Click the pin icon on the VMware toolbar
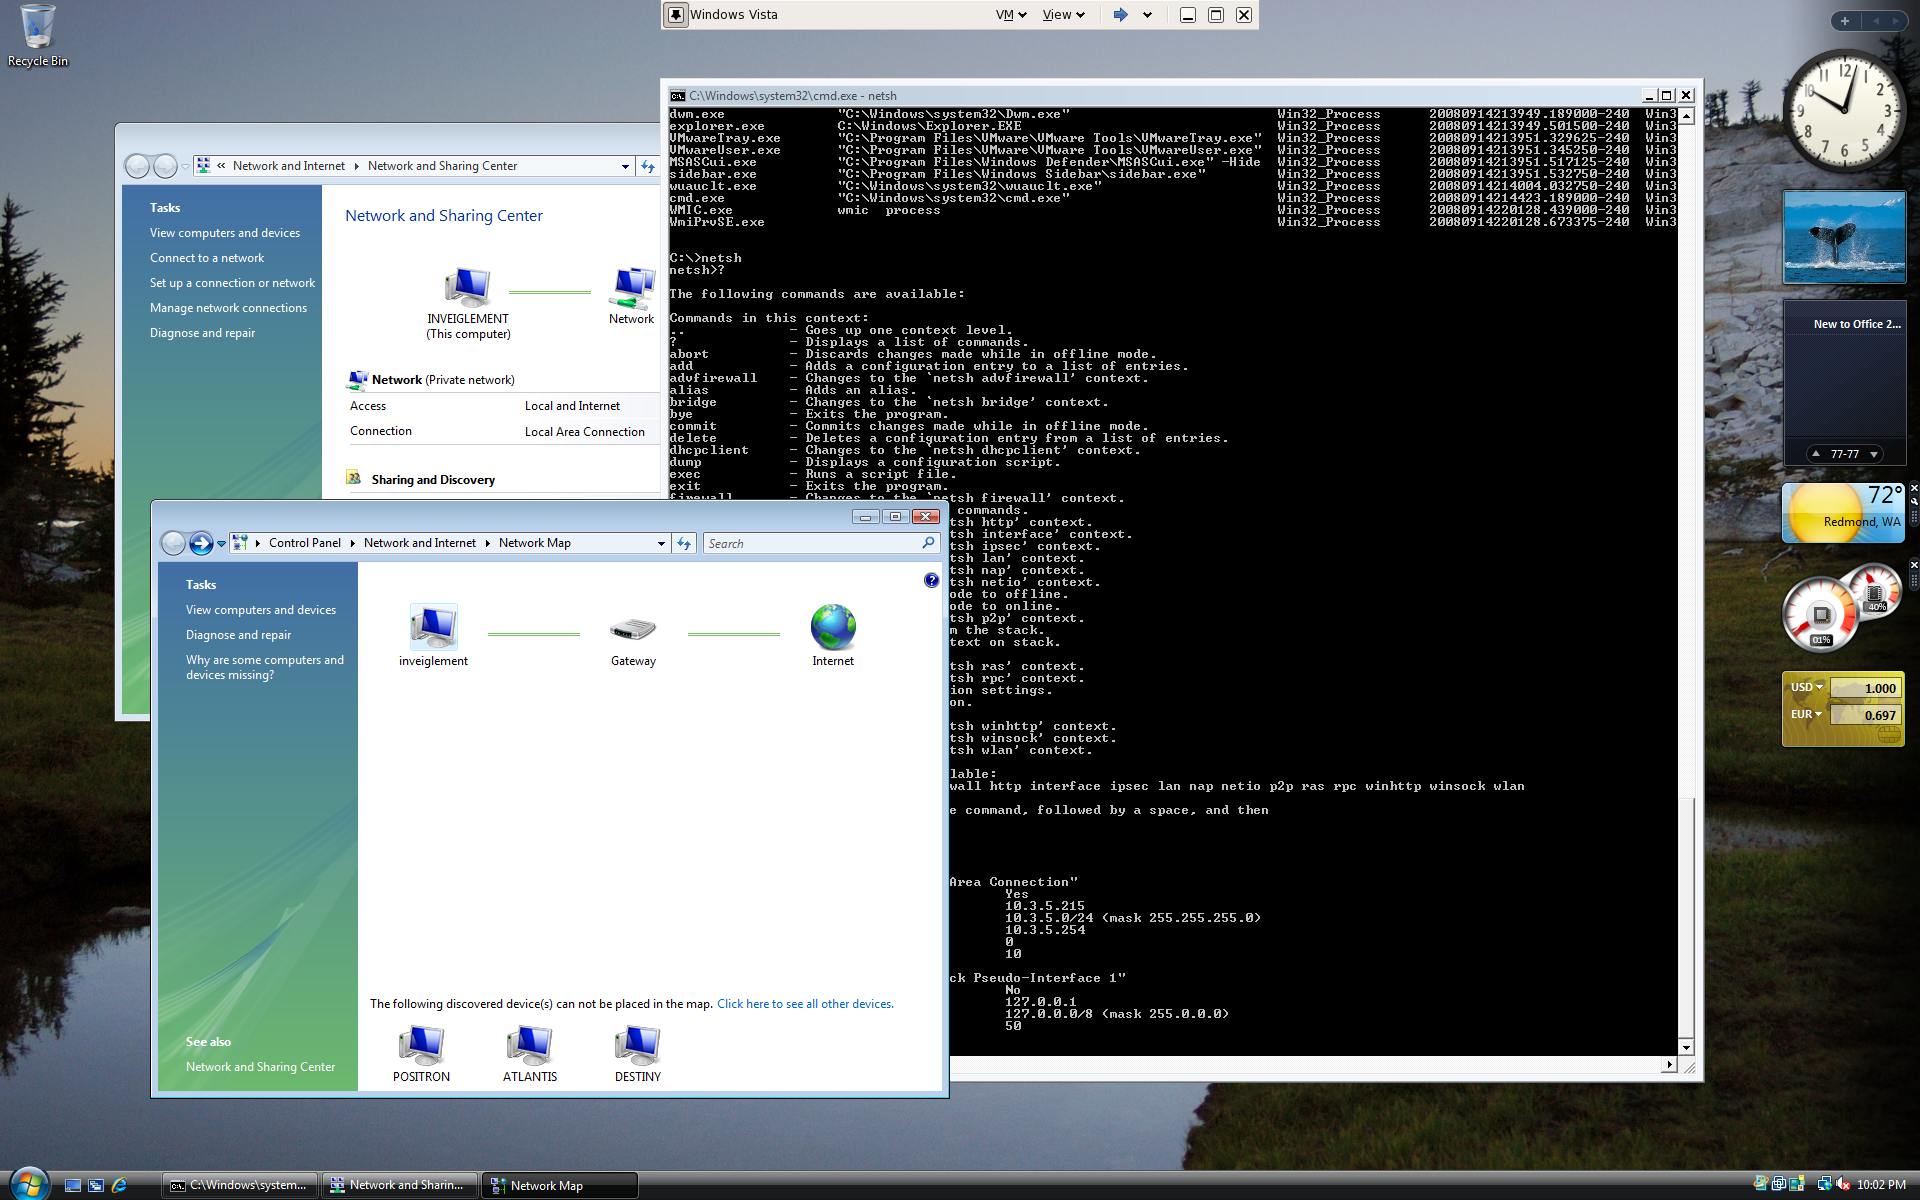1920x1200 pixels. click(x=676, y=15)
